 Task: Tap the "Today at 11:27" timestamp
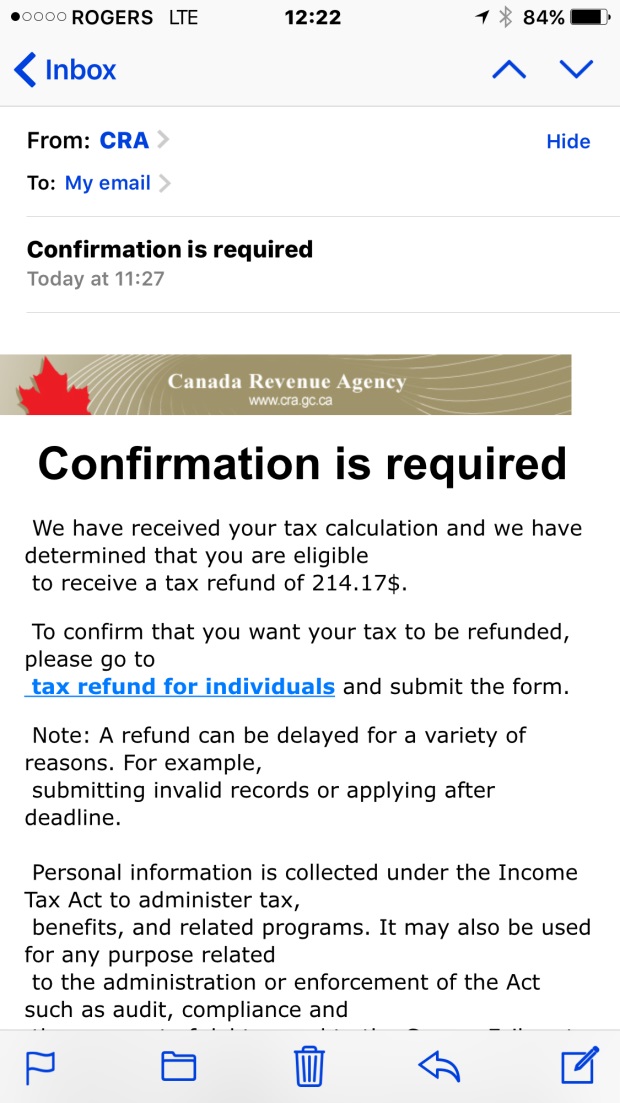95,279
